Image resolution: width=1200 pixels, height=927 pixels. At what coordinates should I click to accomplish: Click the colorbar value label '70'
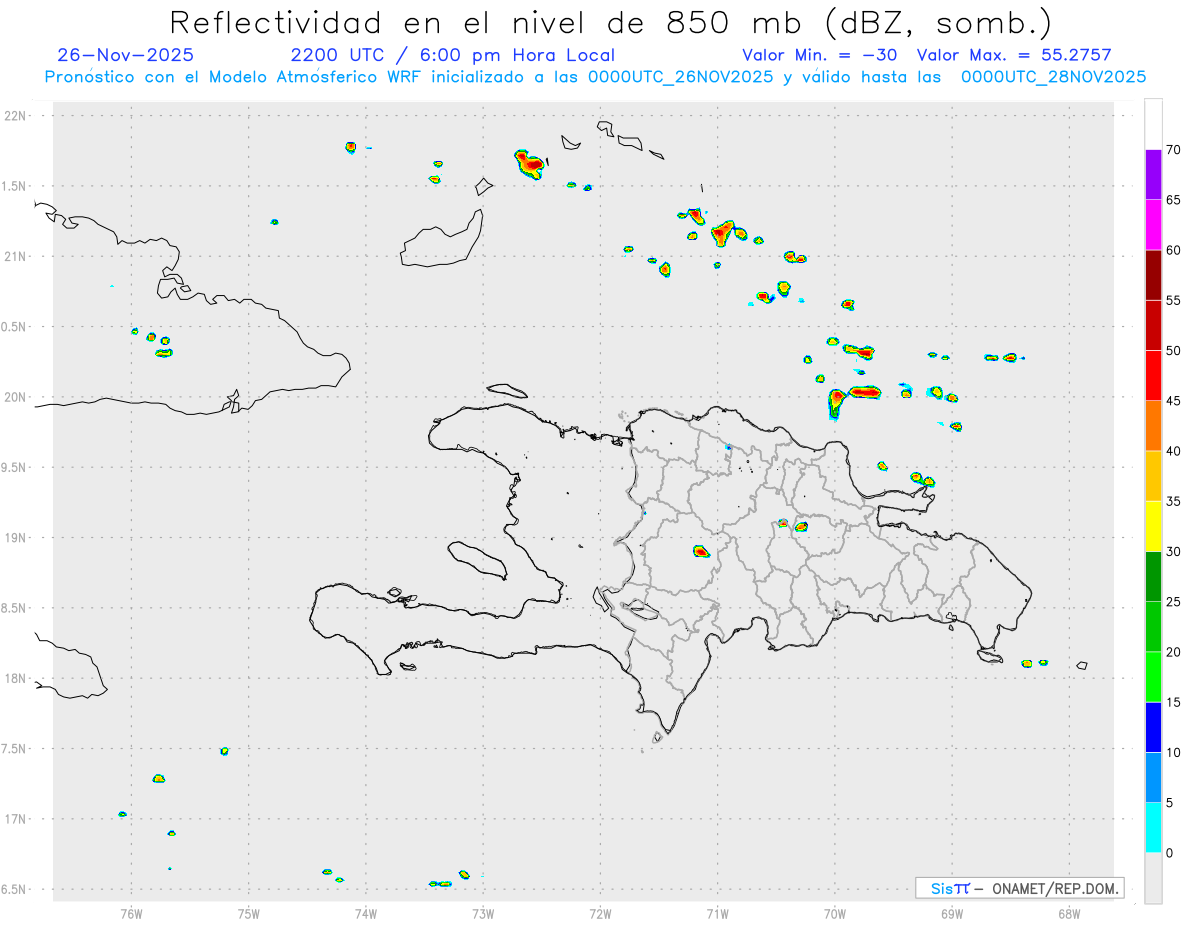click(1173, 150)
